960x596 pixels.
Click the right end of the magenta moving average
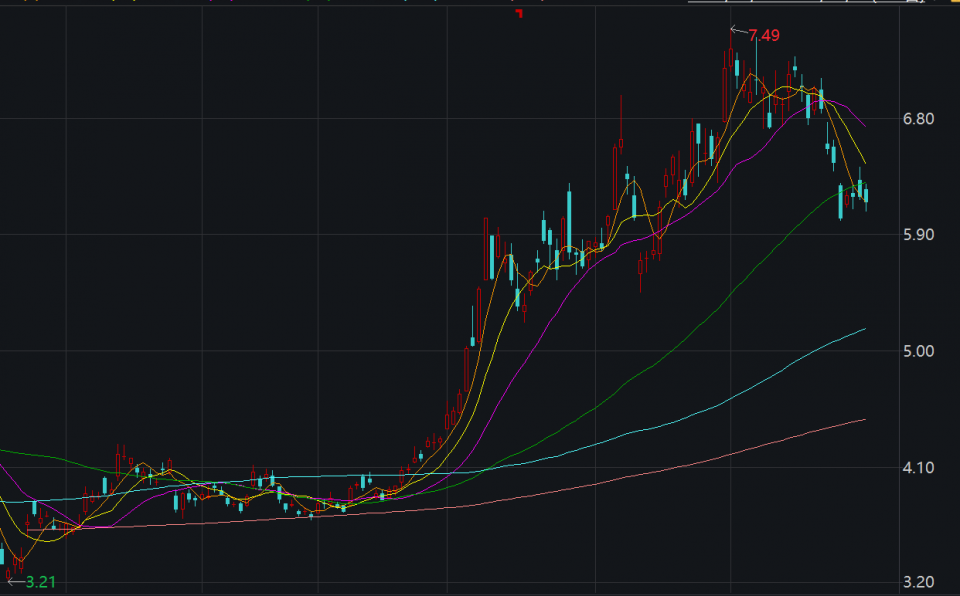pos(864,125)
